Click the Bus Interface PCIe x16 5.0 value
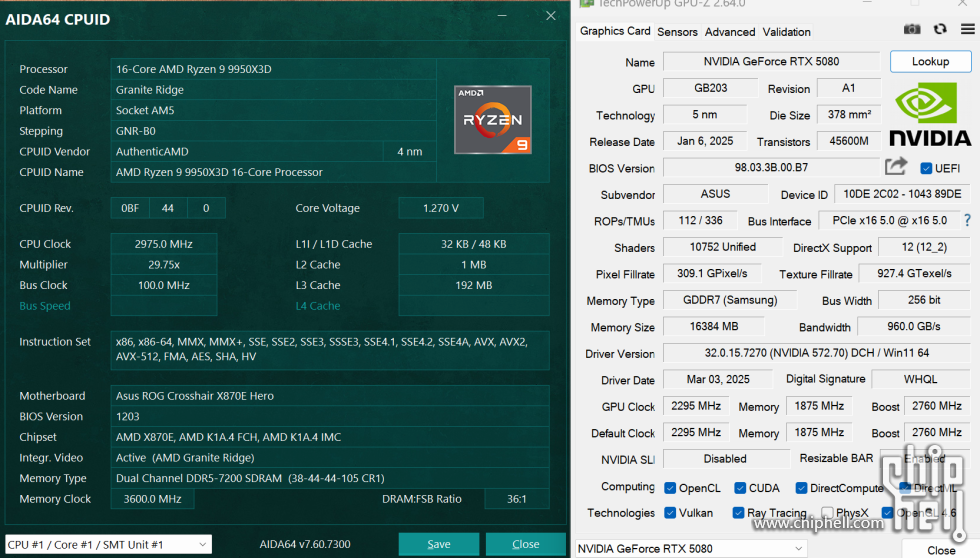 pos(889,220)
